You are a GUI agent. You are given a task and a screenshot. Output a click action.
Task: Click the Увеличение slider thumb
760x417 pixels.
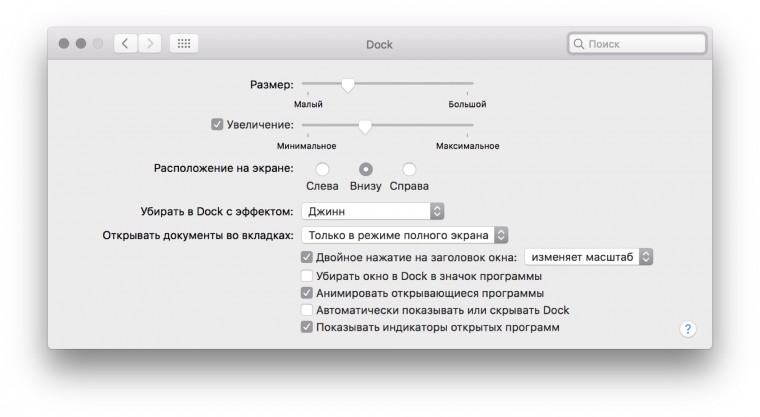(365, 127)
